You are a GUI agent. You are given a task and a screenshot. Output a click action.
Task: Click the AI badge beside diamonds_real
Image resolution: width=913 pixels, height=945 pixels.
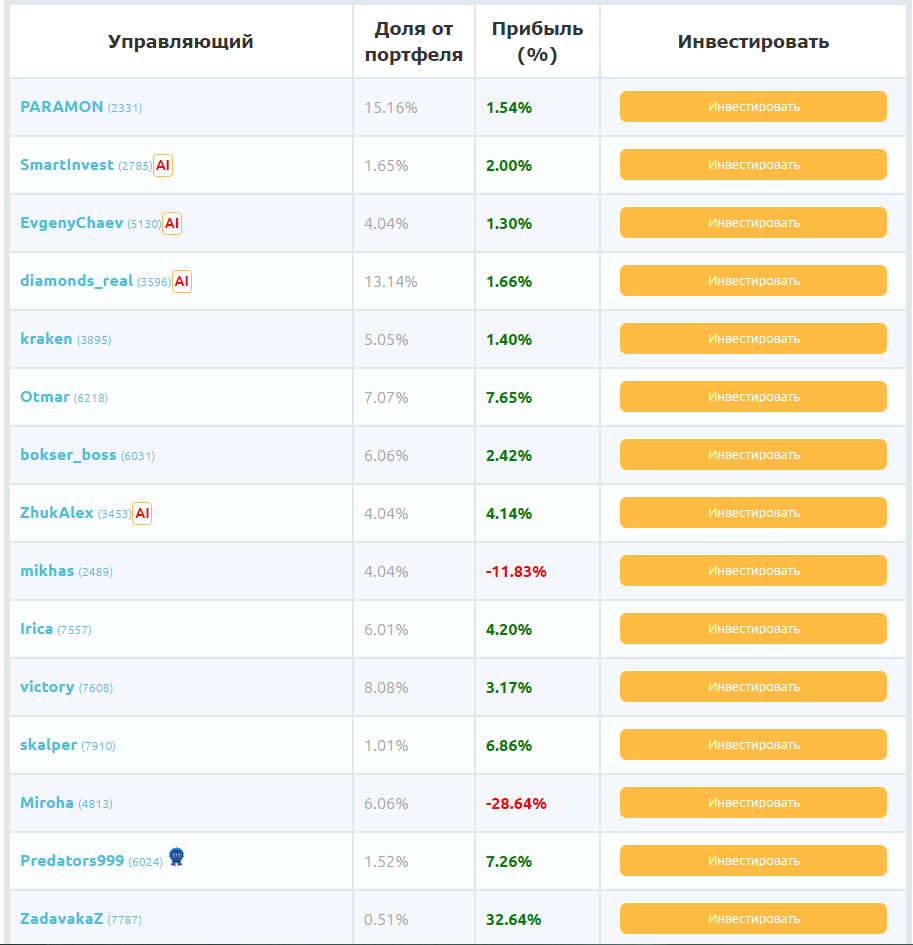coord(181,281)
